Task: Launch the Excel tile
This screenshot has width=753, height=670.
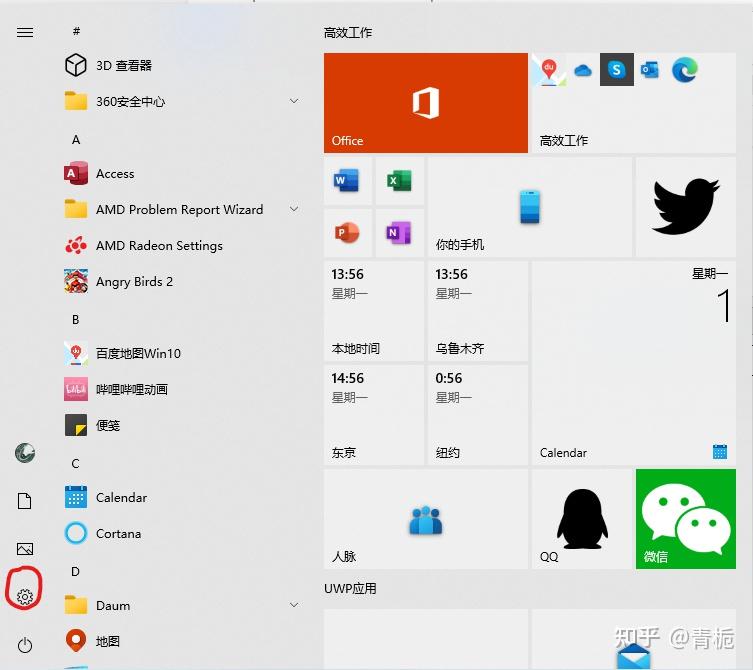Action: pos(400,181)
